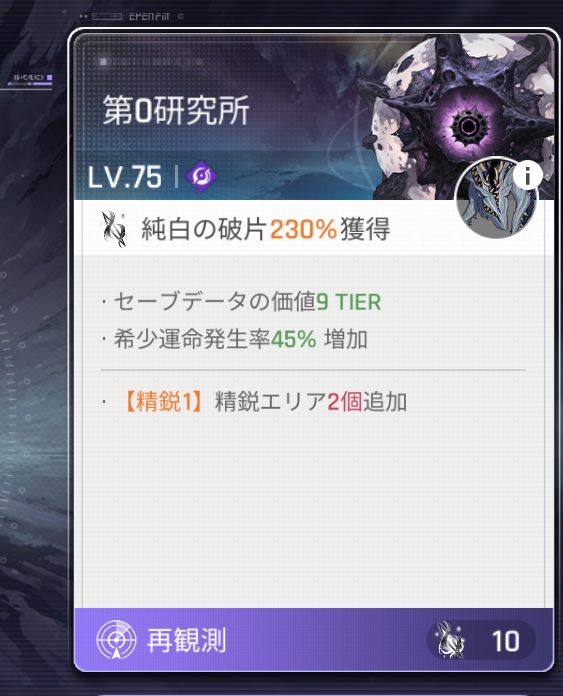The height and width of the screenshot is (696, 563).
Task: Click the LV.75 level label
Action: [125, 177]
